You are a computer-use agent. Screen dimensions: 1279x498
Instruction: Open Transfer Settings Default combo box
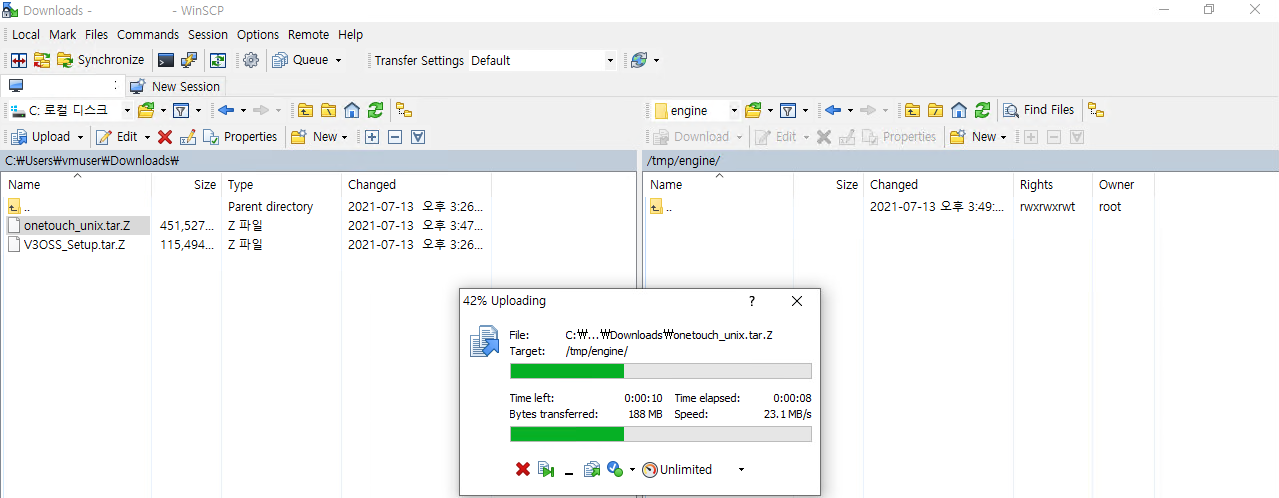click(x=542, y=60)
